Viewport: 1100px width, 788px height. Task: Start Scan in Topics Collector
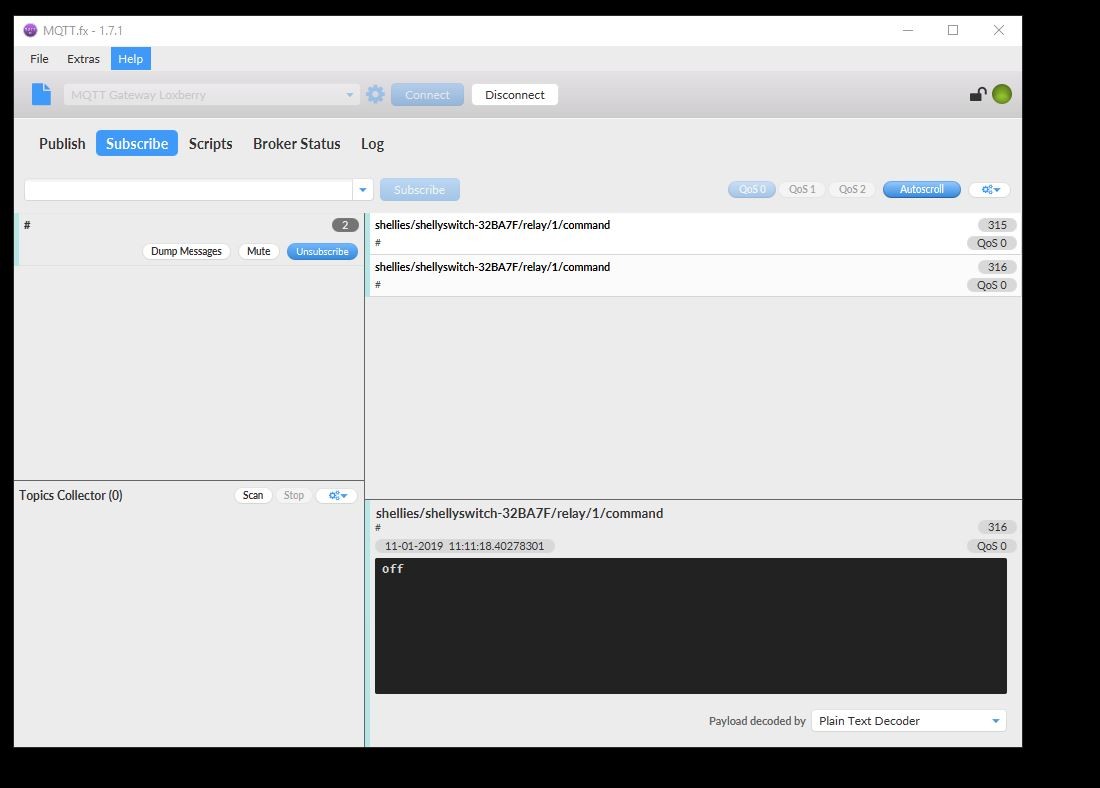pyautogui.click(x=253, y=495)
